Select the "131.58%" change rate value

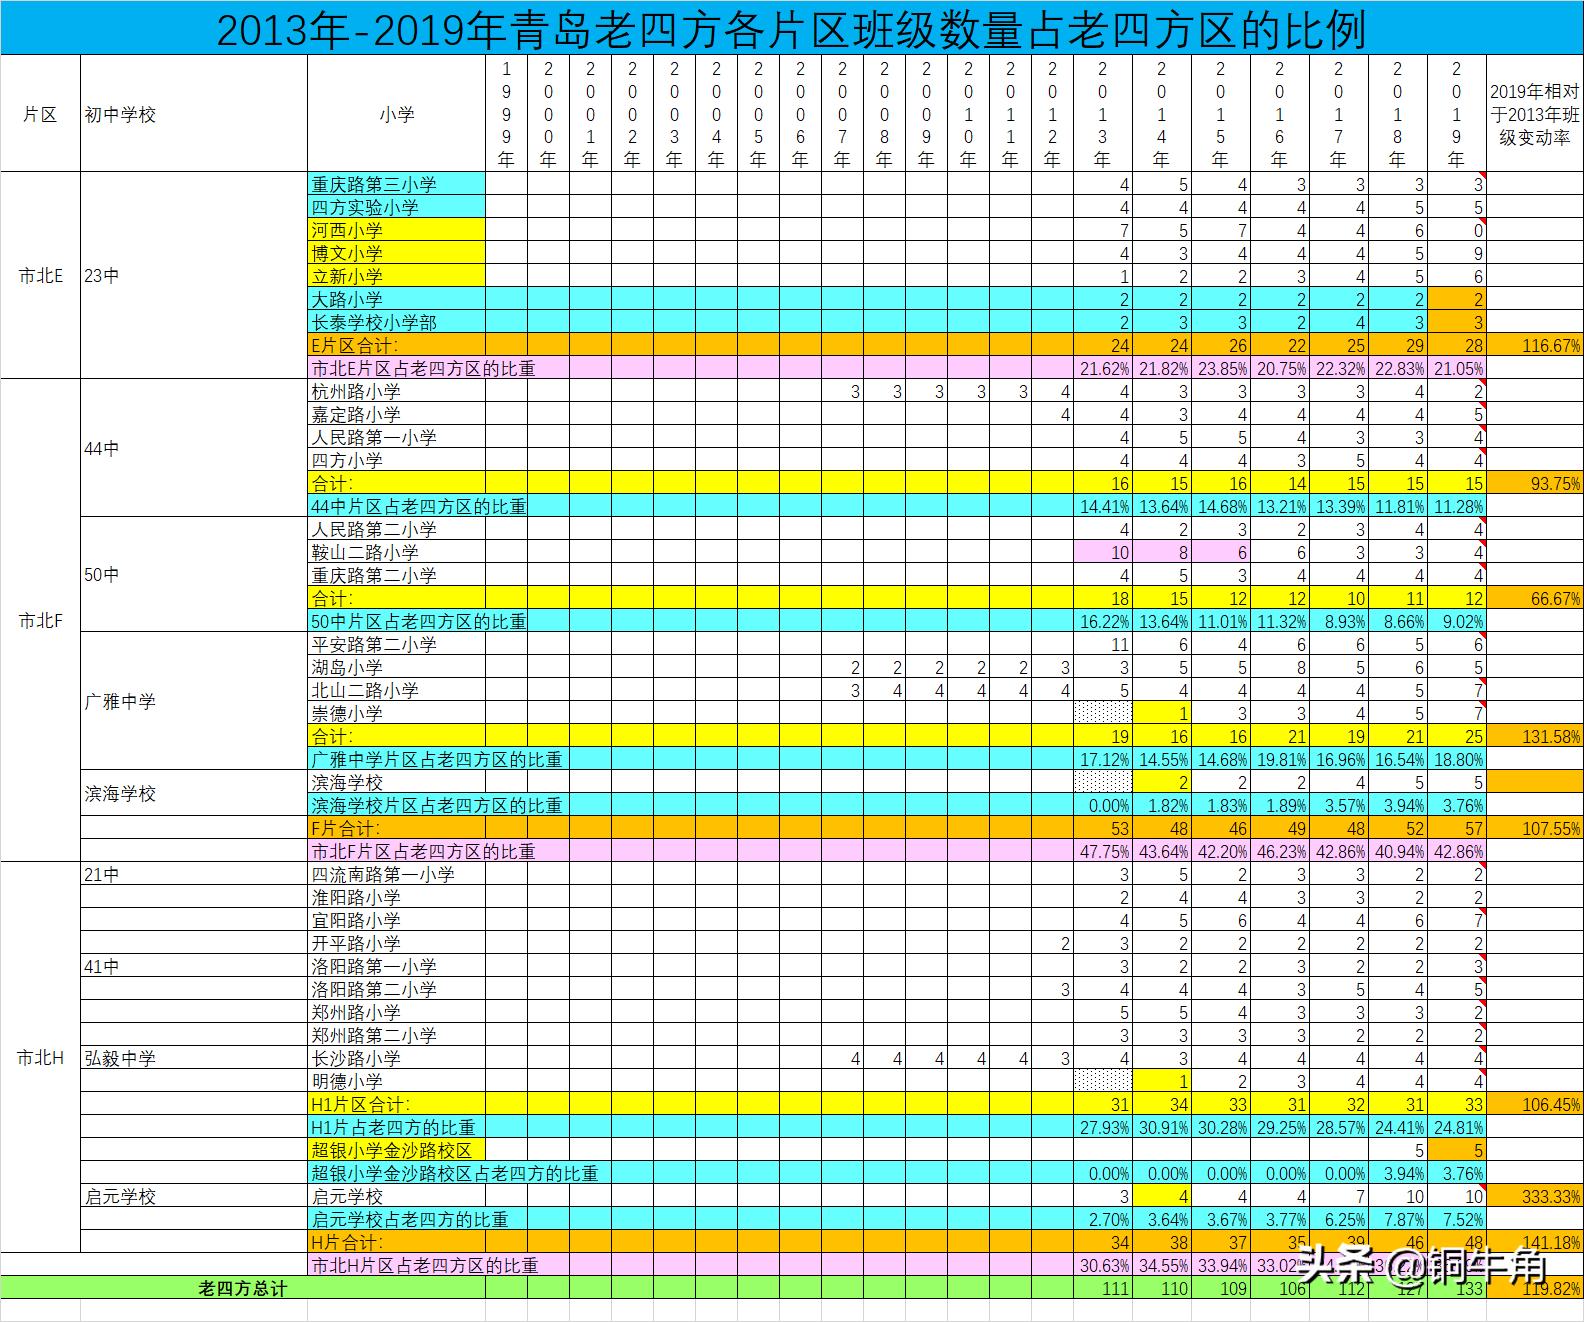[x=1535, y=736]
